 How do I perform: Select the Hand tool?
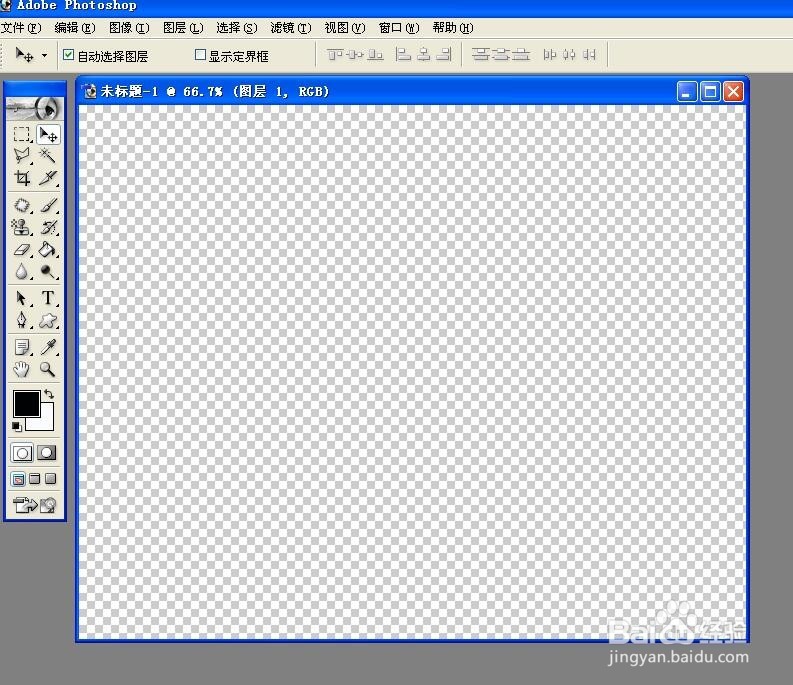pos(21,369)
